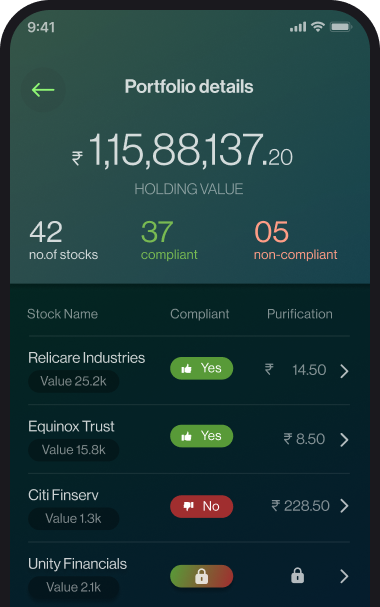This screenshot has width=380, height=607.
Task: Click the red No badge for Citi Finserv
Action: 201,506
